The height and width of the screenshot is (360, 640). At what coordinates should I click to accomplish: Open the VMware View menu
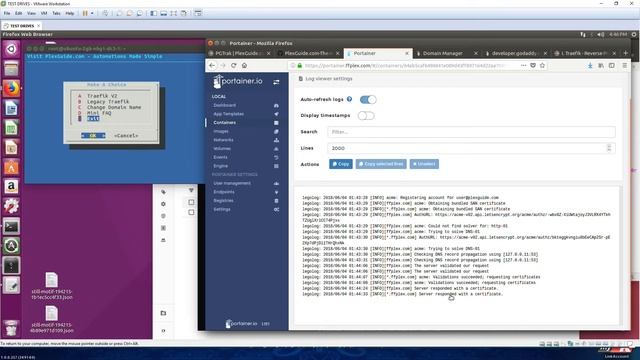click(x=31, y=13)
